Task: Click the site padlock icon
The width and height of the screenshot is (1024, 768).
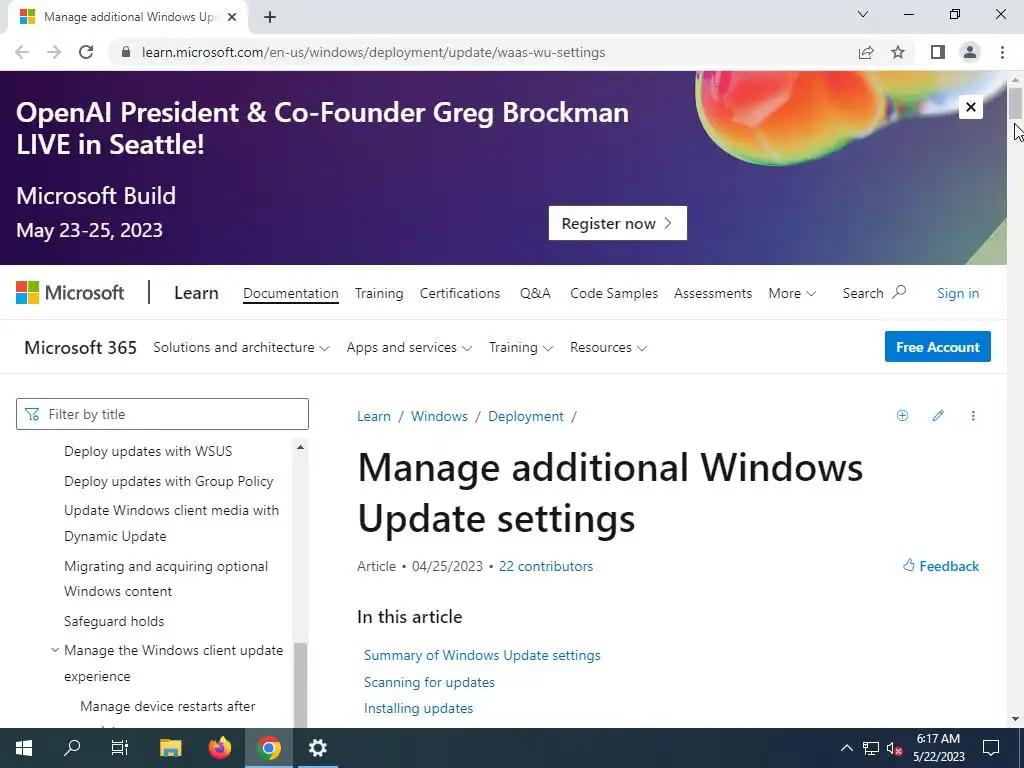Action: coord(126,52)
